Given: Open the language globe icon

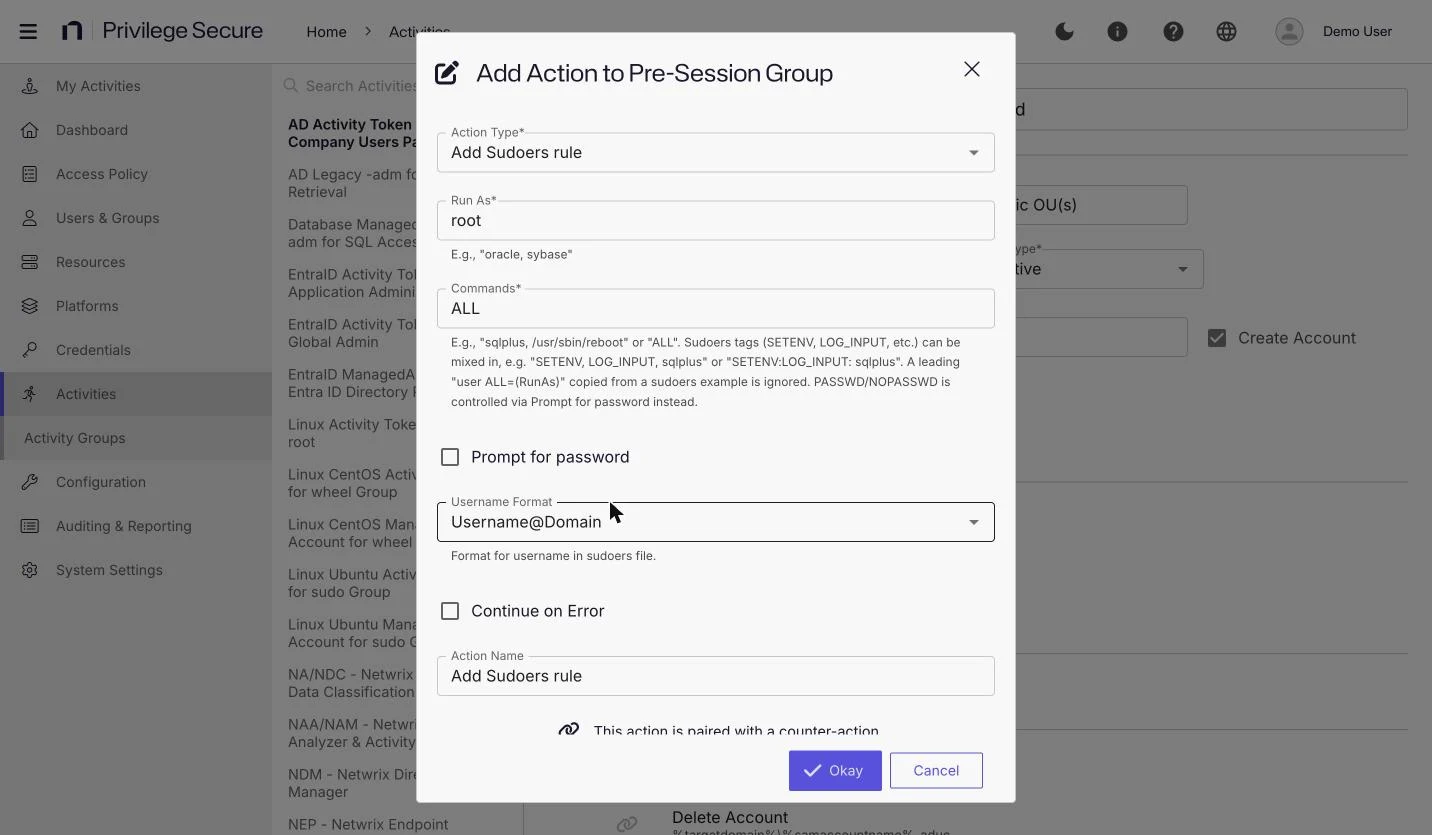Looking at the screenshot, I should click(1226, 31).
